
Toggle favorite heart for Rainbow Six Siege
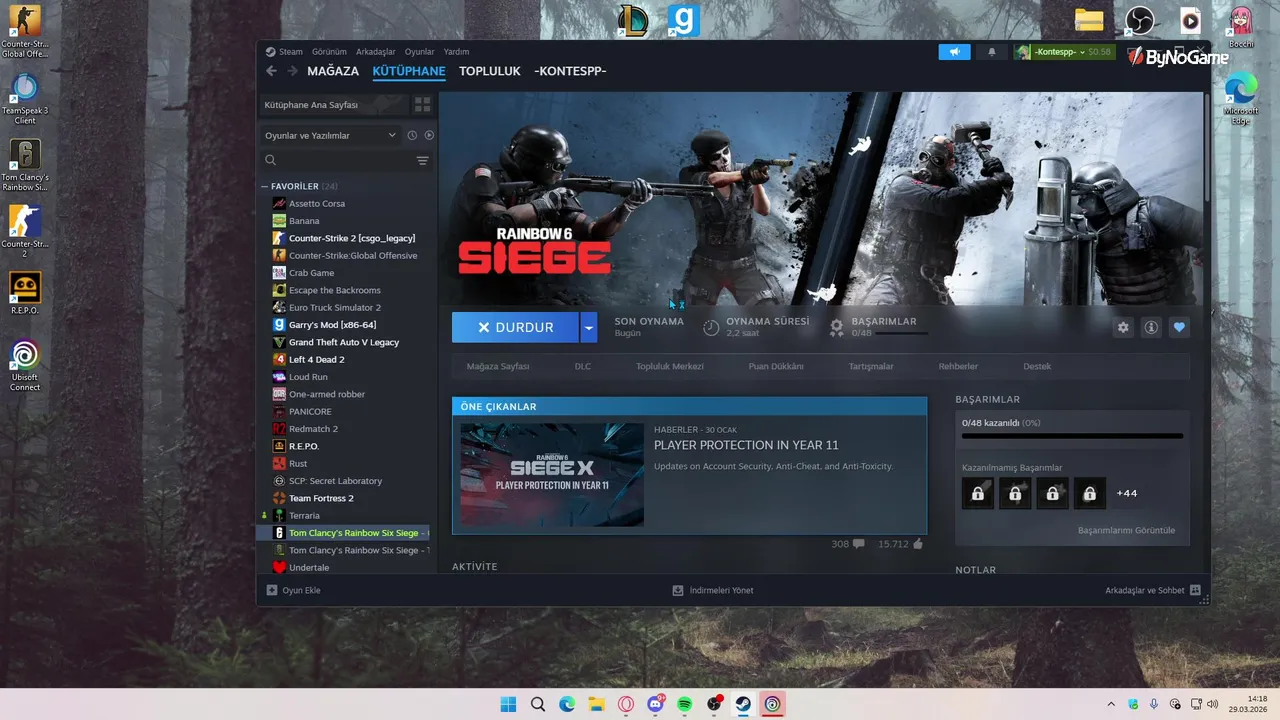point(1179,327)
